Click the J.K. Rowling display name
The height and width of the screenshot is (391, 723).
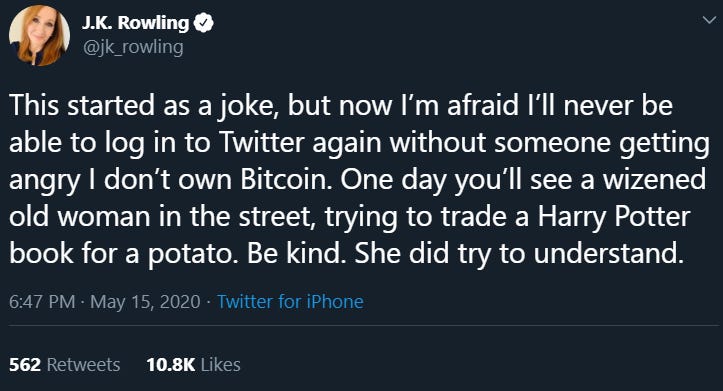pos(135,22)
